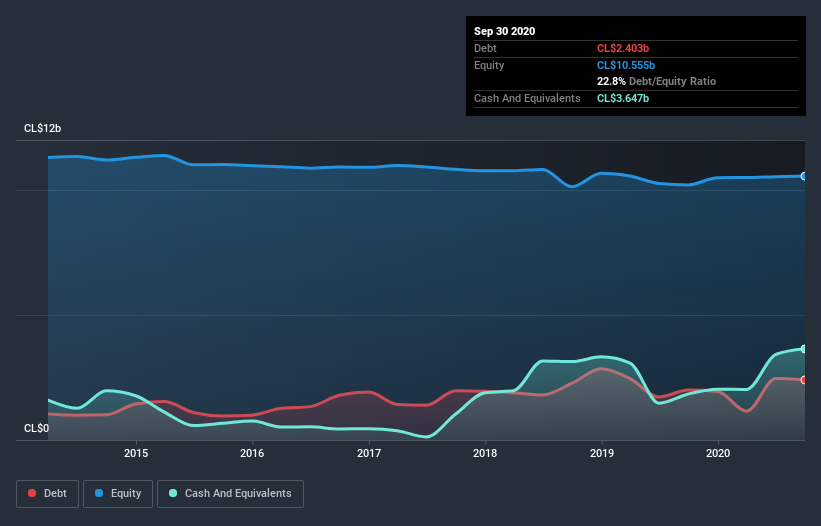The width and height of the screenshot is (821, 526).
Task: Click the CL$3.647b cash value
Action: coord(623,98)
